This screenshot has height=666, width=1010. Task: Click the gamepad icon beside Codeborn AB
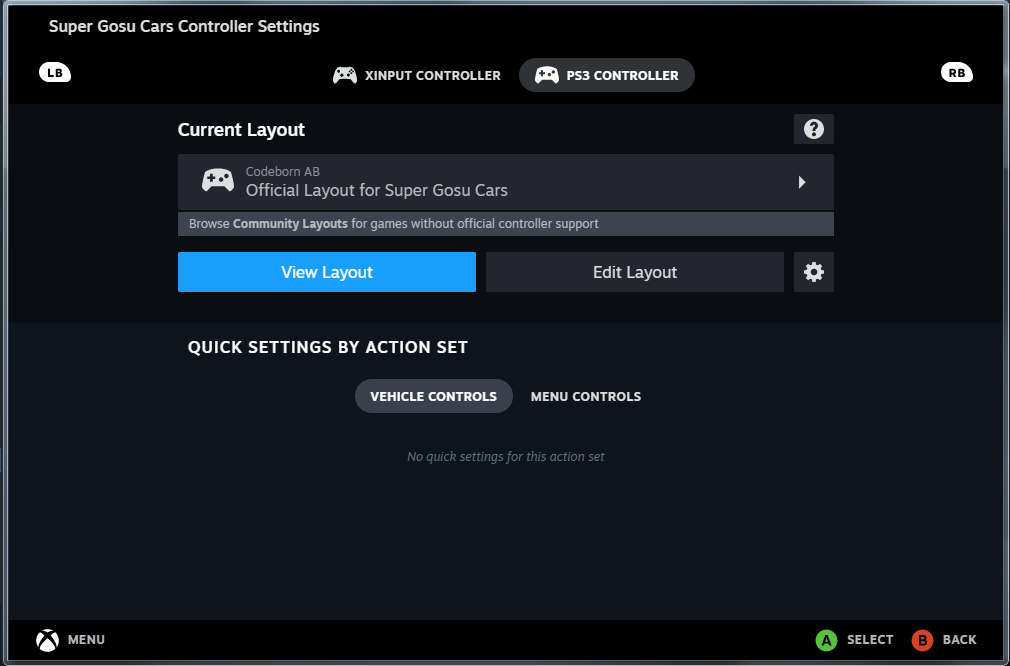tap(218, 181)
